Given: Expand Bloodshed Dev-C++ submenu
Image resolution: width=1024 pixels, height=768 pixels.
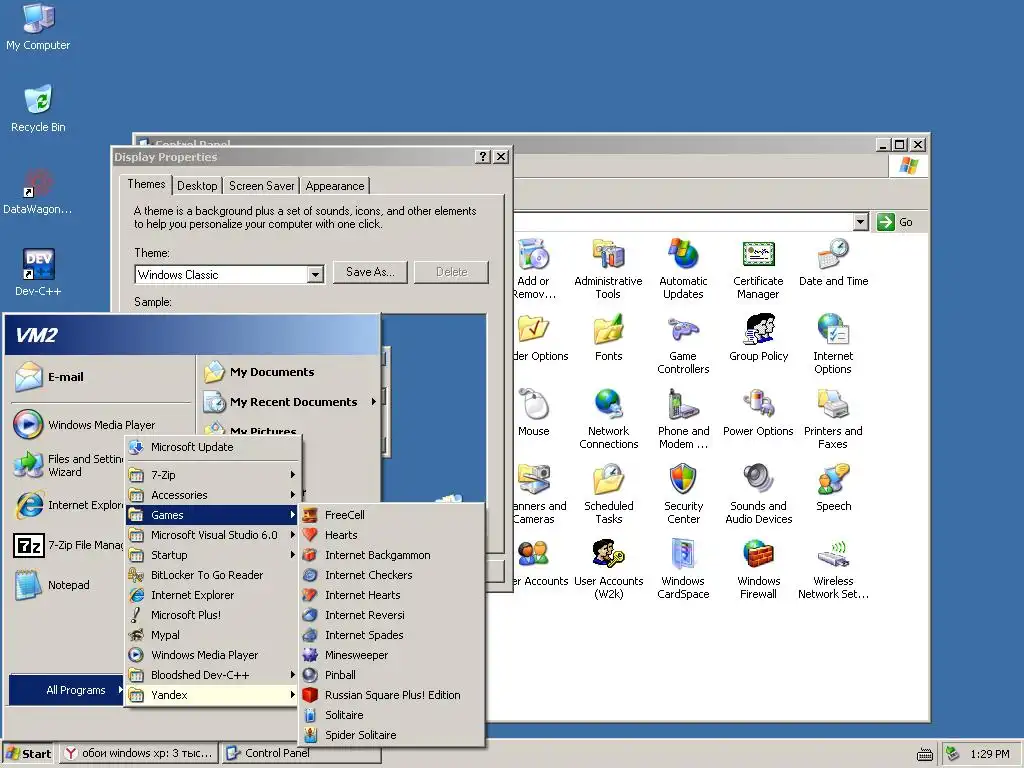Looking at the screenshot, I should click(213, 675).
